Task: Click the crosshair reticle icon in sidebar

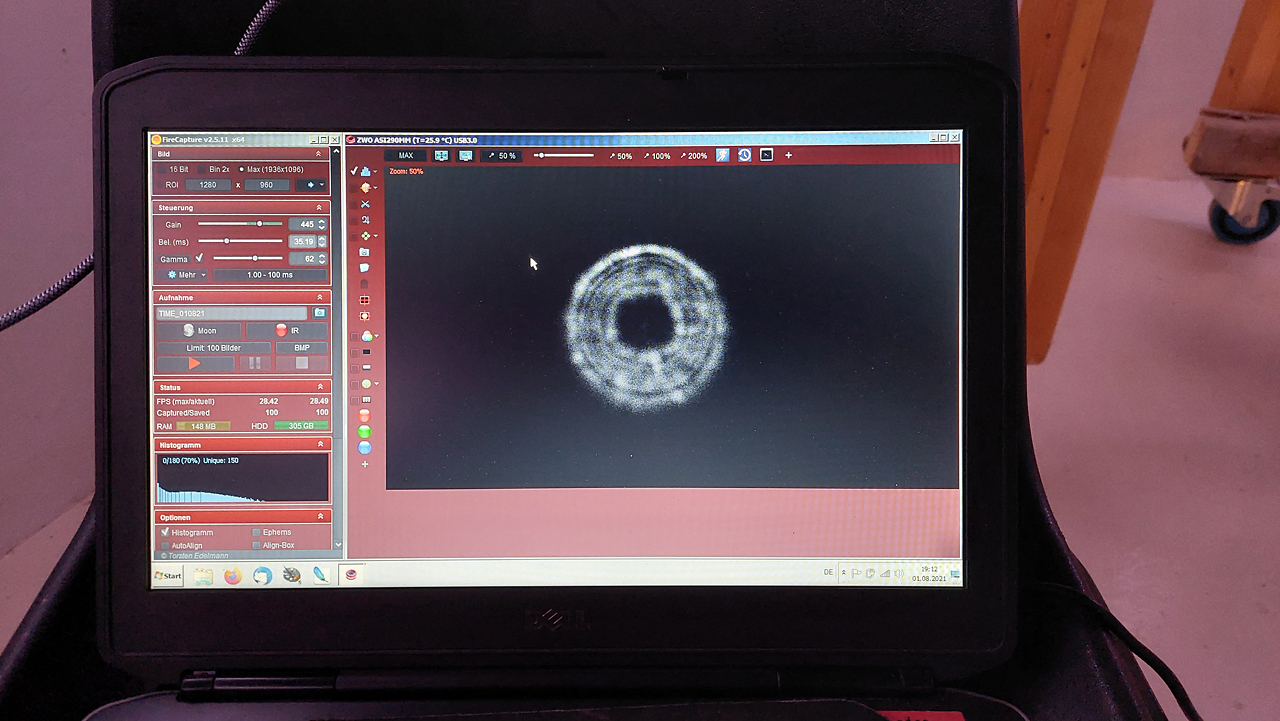Action: (365, 299)
